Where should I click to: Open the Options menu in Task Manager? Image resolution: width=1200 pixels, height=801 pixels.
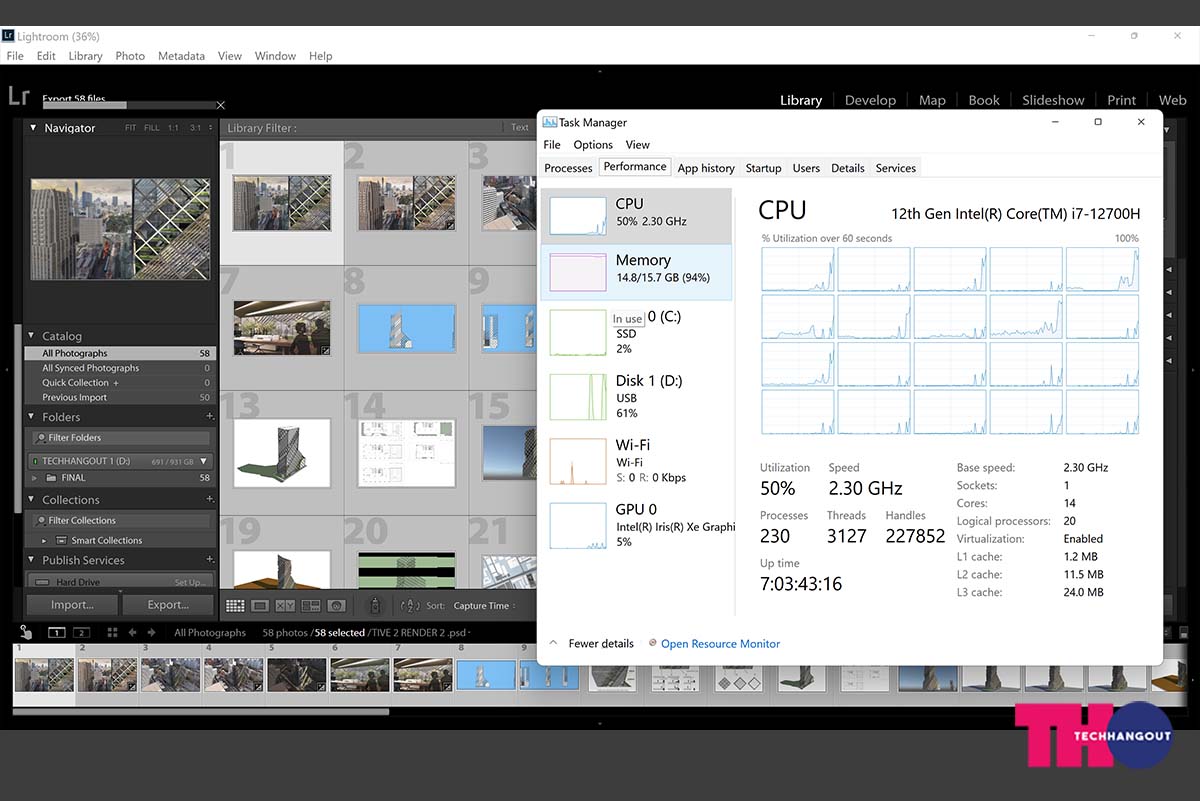[x=593, y=145]
